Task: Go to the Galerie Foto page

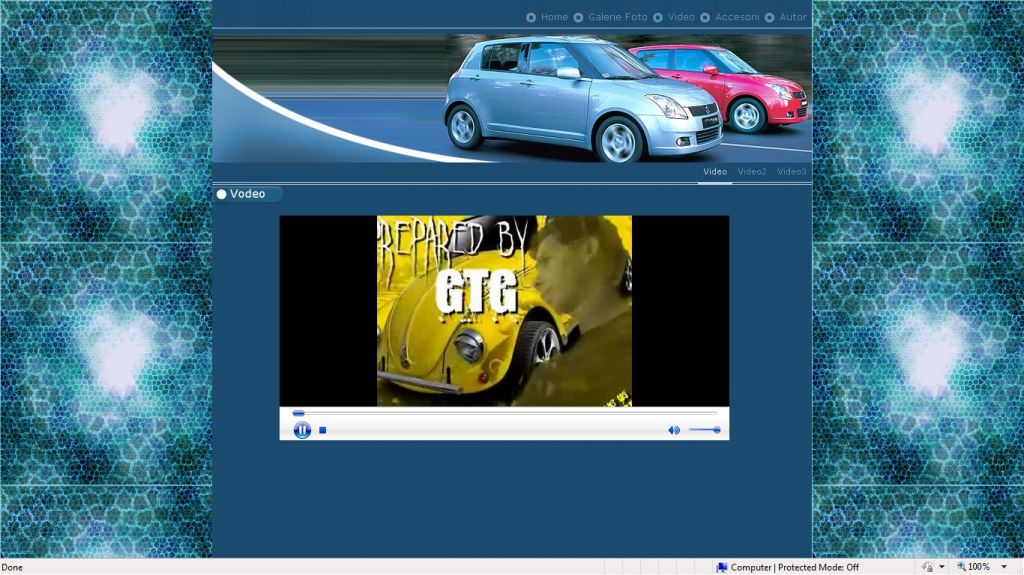Action: (617, 17)
